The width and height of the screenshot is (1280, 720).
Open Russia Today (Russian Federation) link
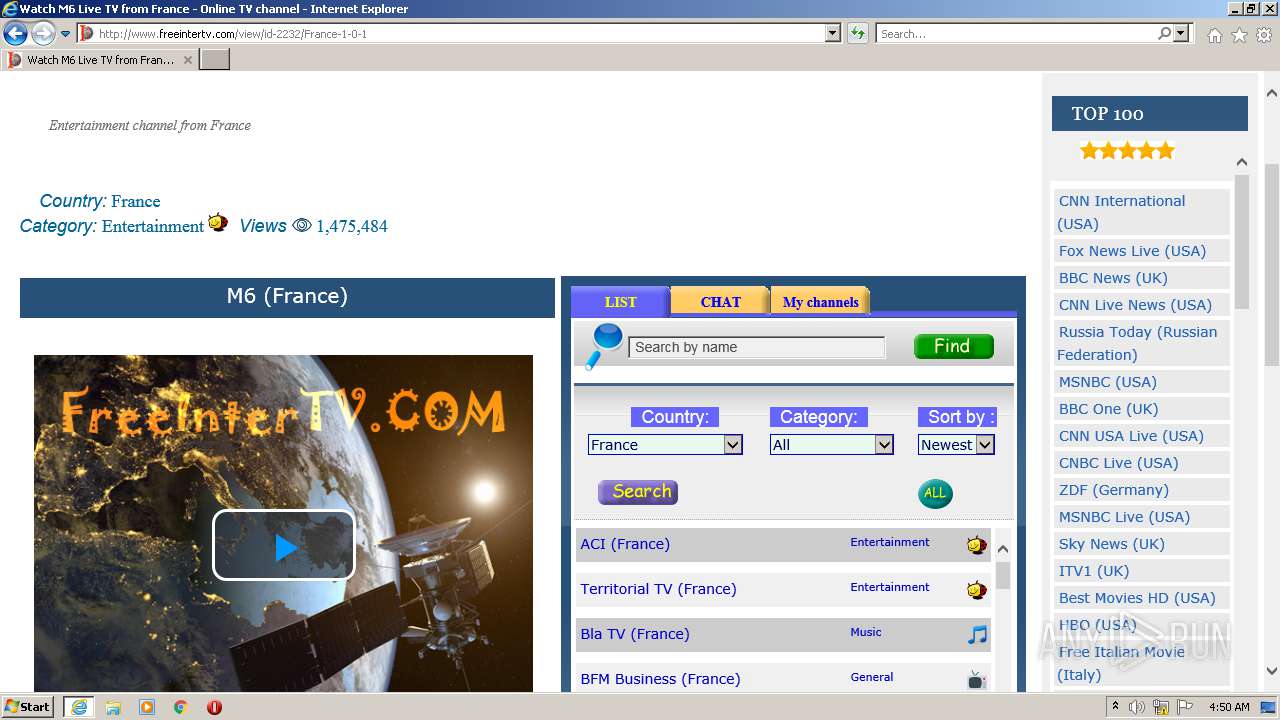pyautogui.click(x=1137, y=343)
